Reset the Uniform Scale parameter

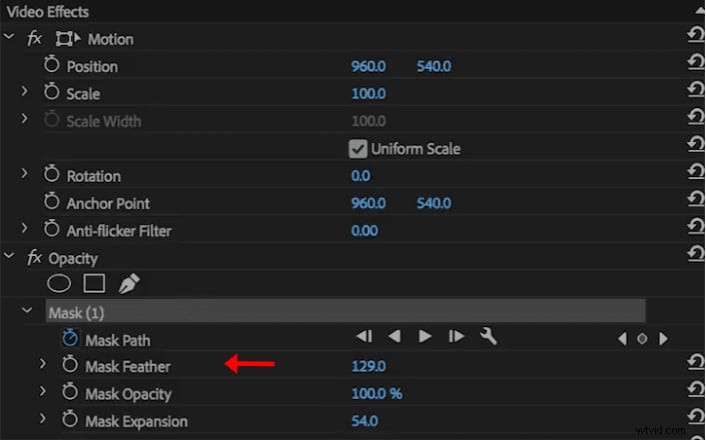[696, 144]
